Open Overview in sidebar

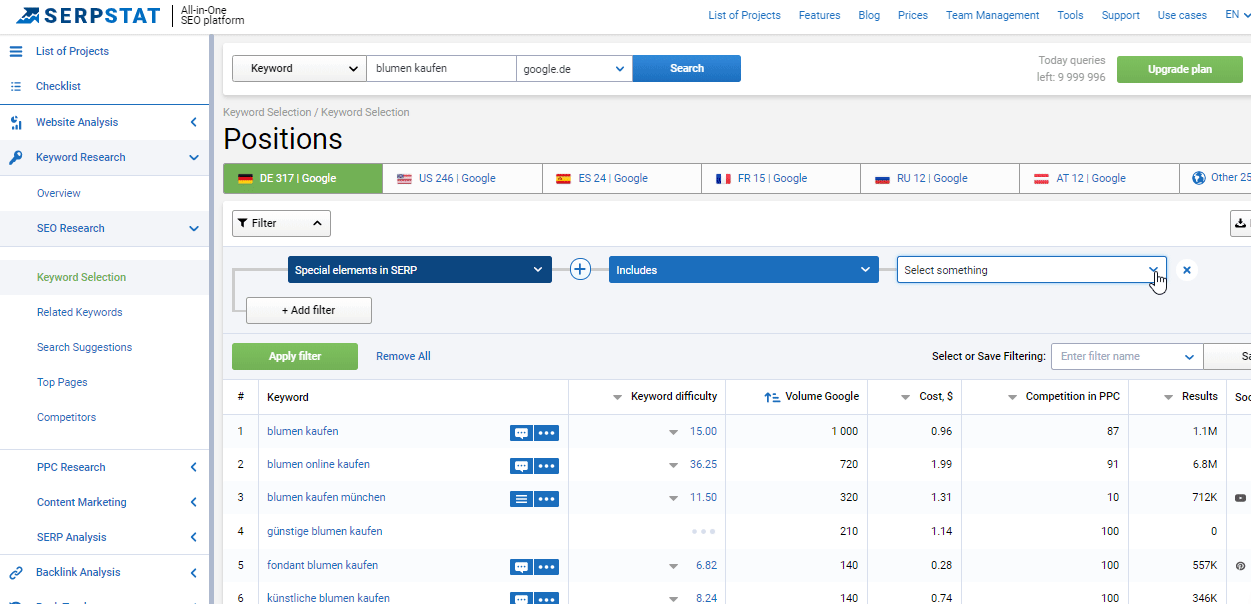click(59, 193)
